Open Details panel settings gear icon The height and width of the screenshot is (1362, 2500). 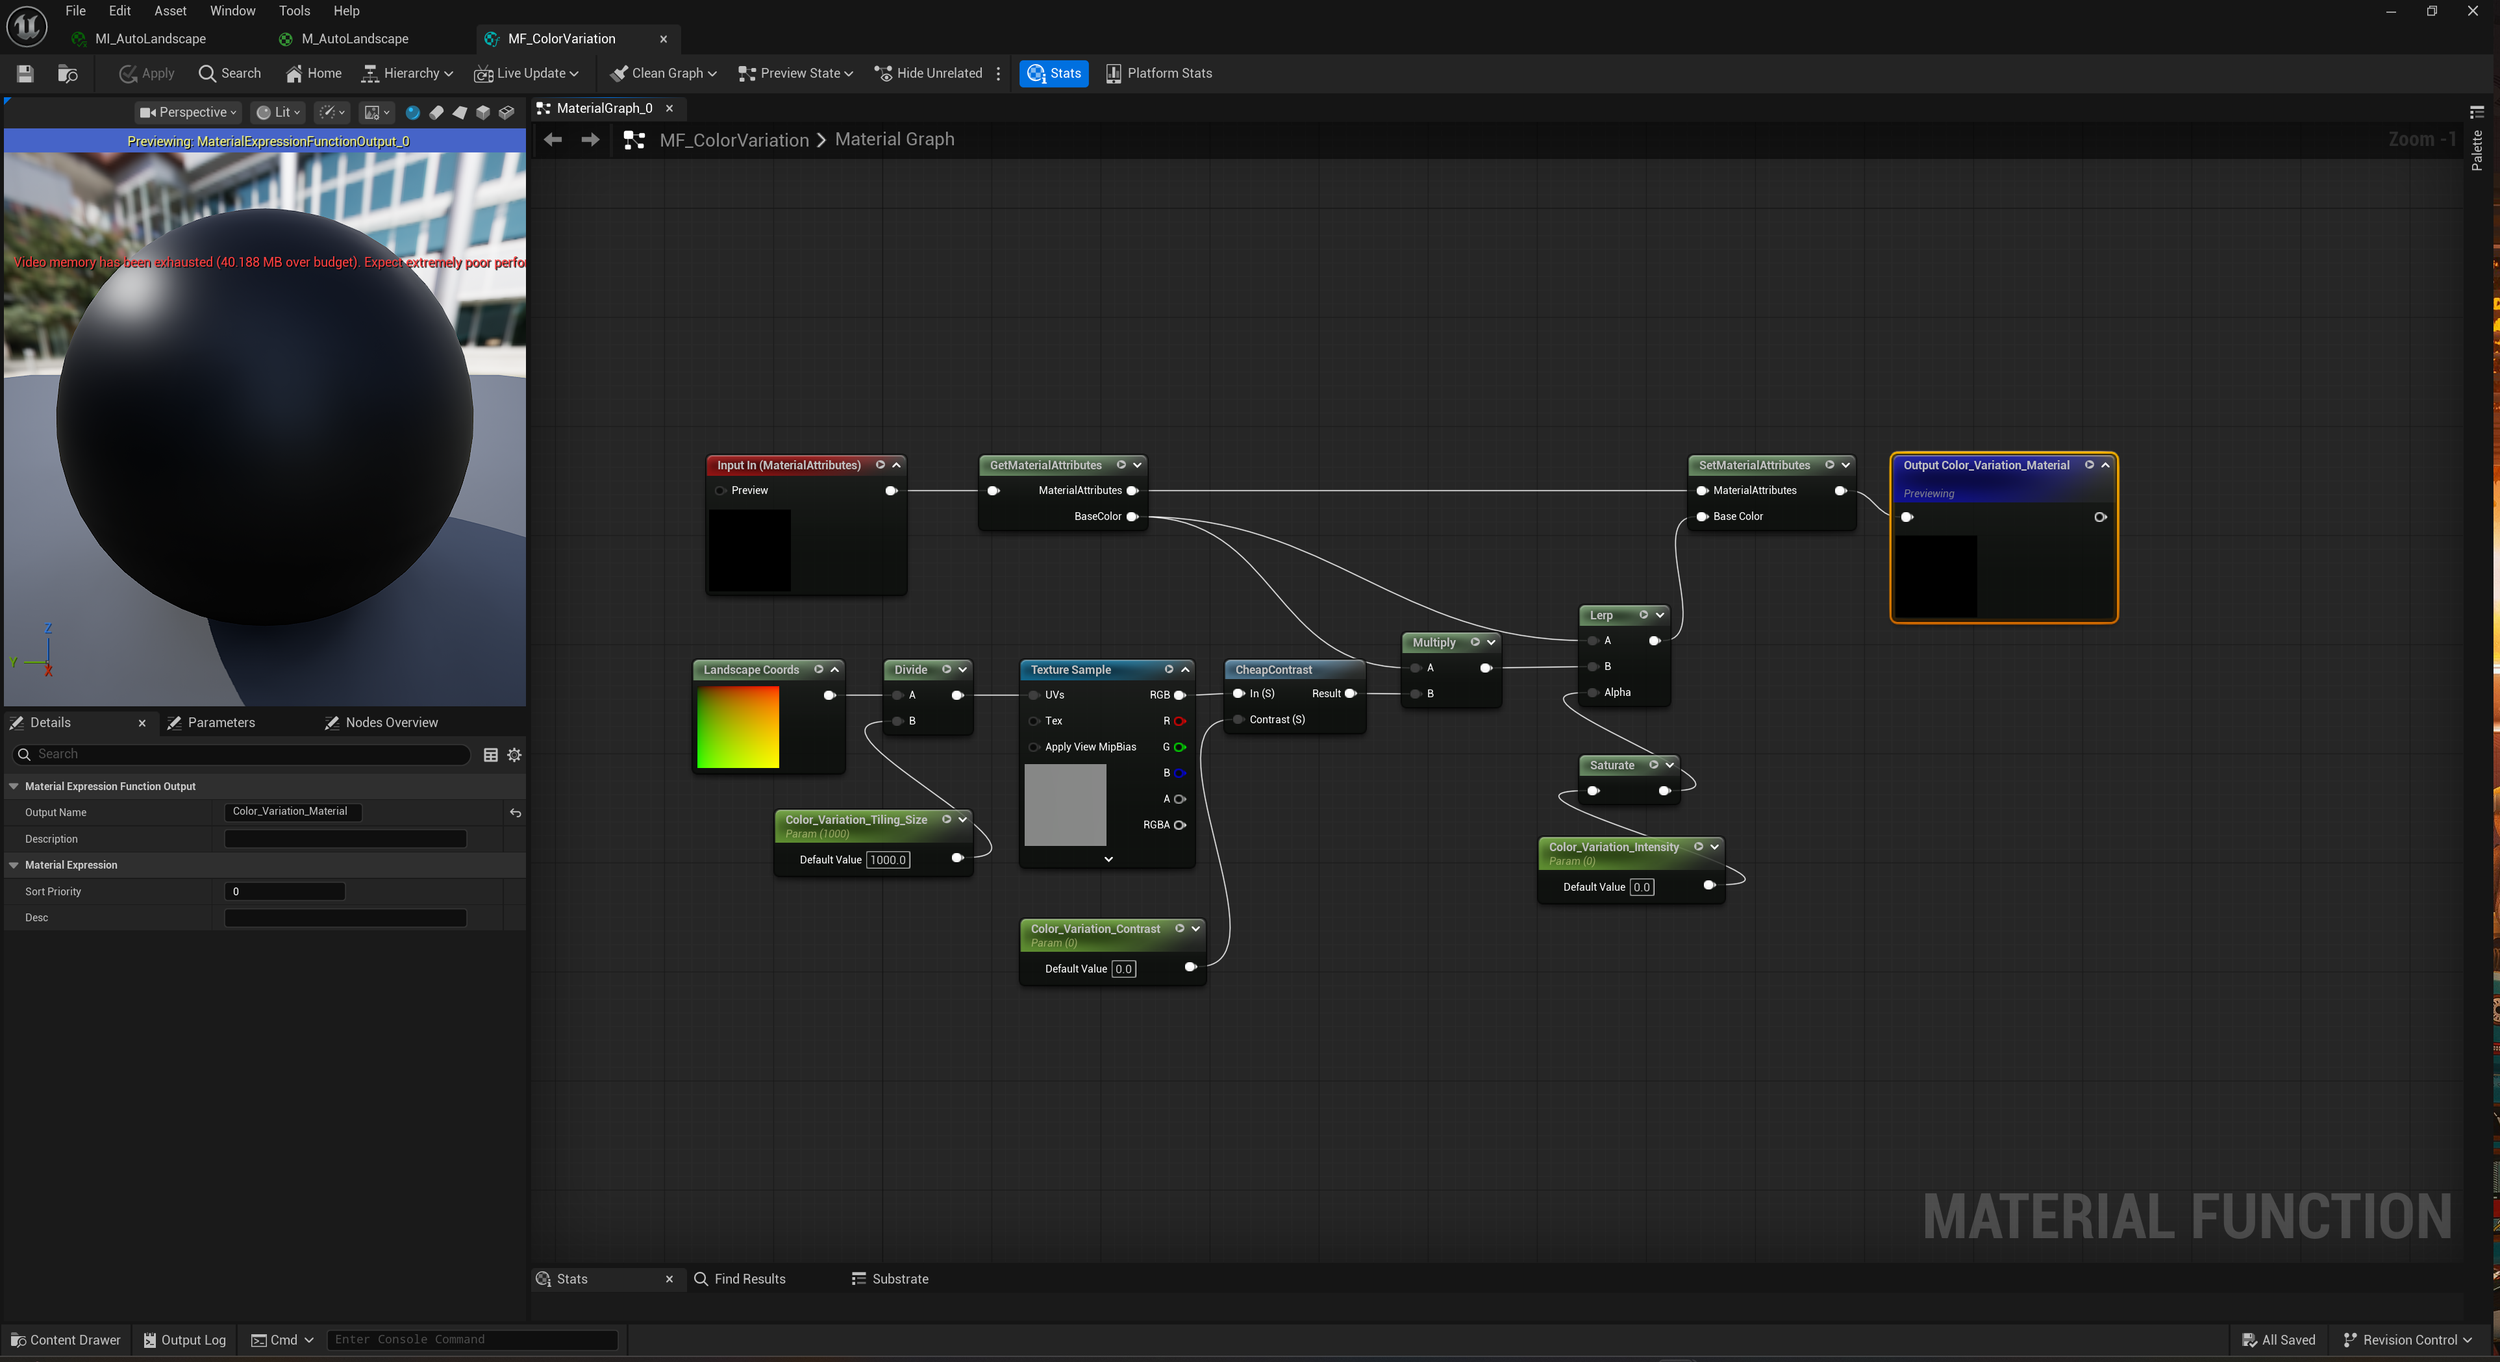514,755
